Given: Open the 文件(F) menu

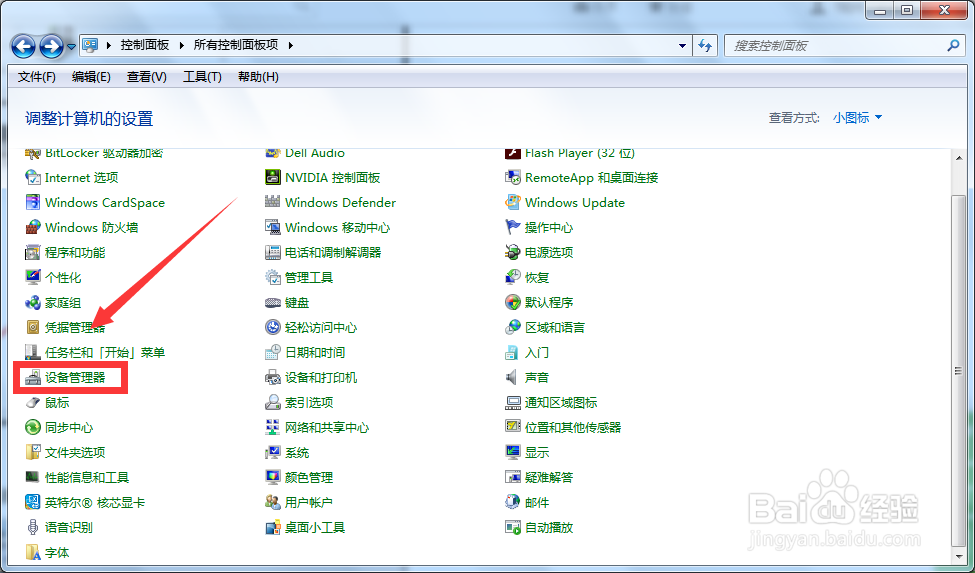Looking at the screenshot, I should point(37,76).
